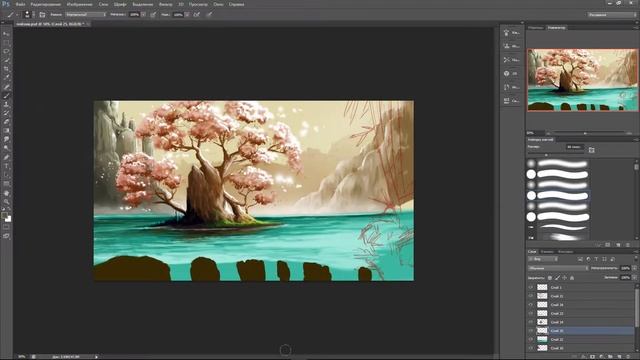
Task: Open the layer Fill arrow in Layers panel
Action: point(634,278)
